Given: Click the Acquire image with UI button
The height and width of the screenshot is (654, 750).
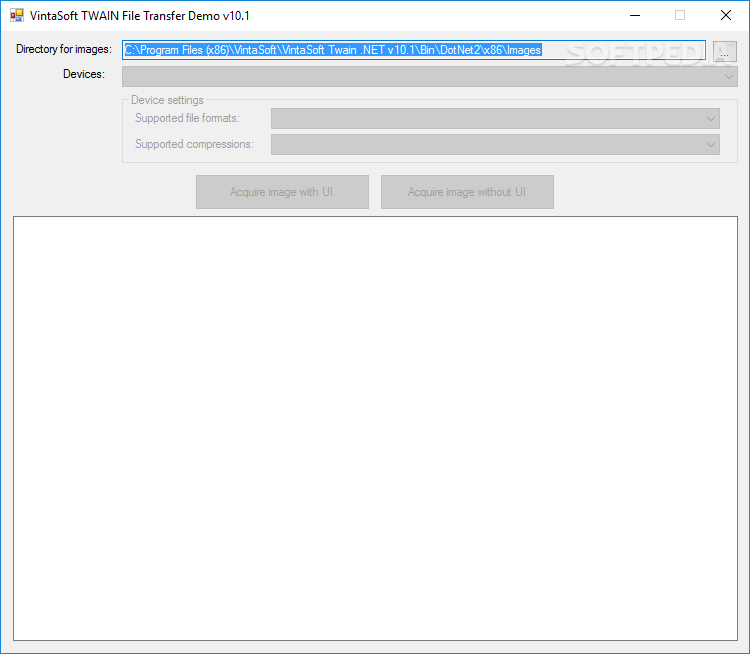Looking at the screenshot, I should pos(282,192).
